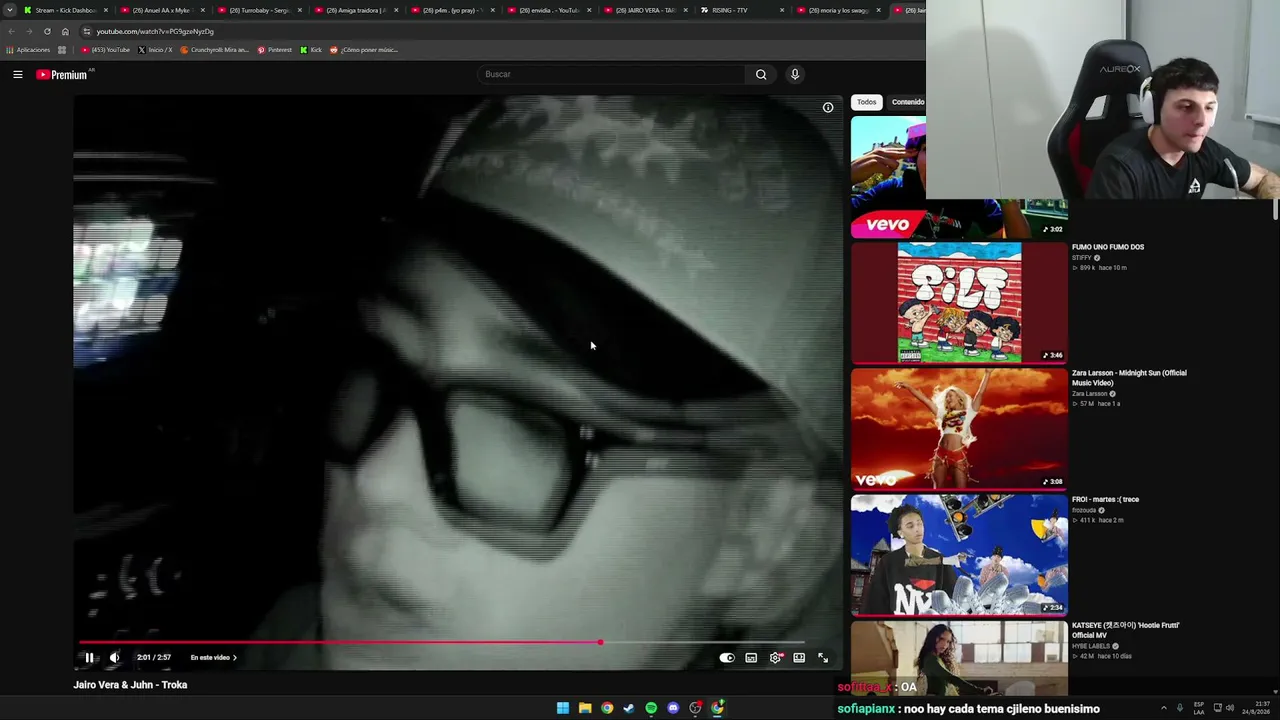
Task: Toggle the autoplay switch in the player
Action: (x=727, y=658)
